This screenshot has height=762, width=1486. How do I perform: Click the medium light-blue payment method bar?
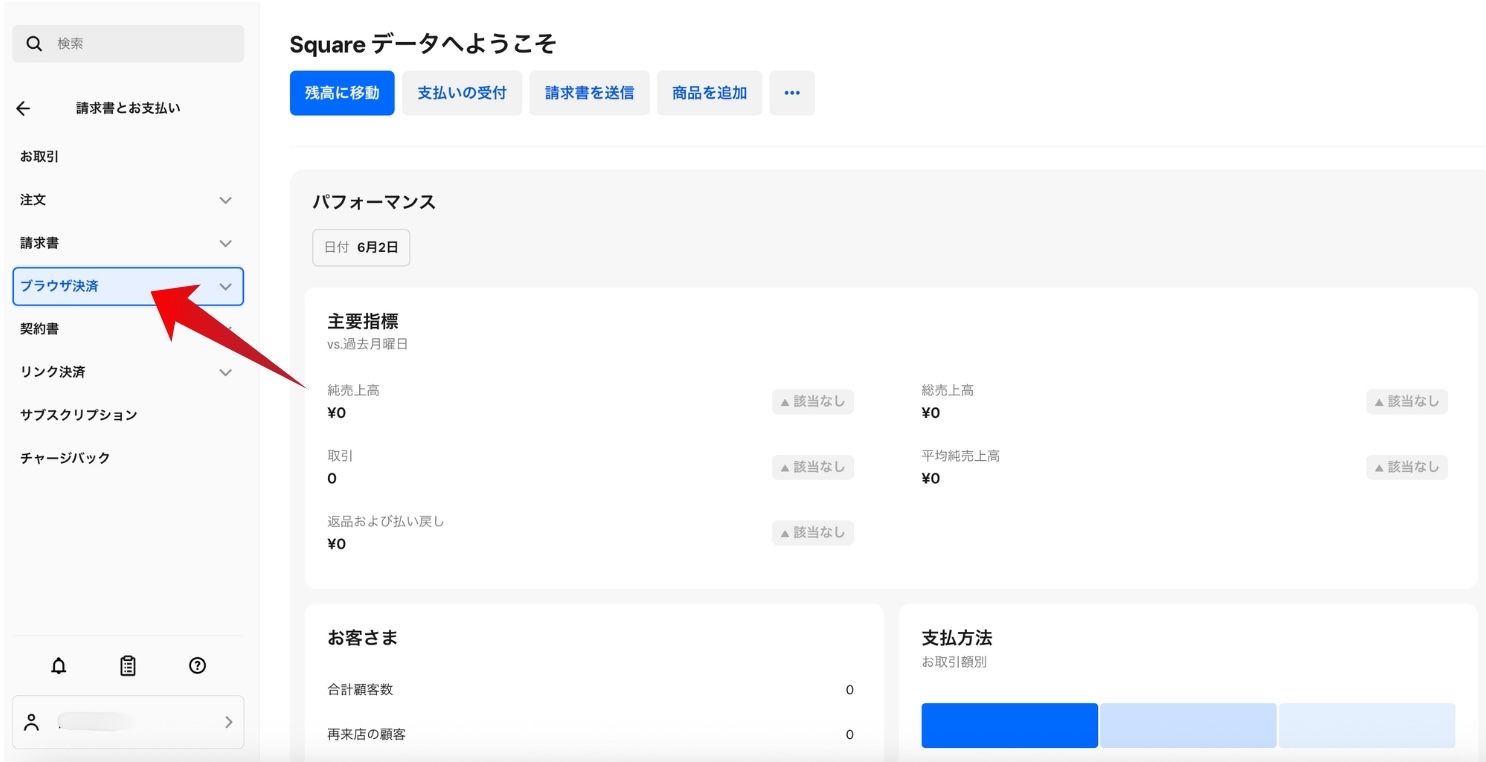[x=1188, y=725]
